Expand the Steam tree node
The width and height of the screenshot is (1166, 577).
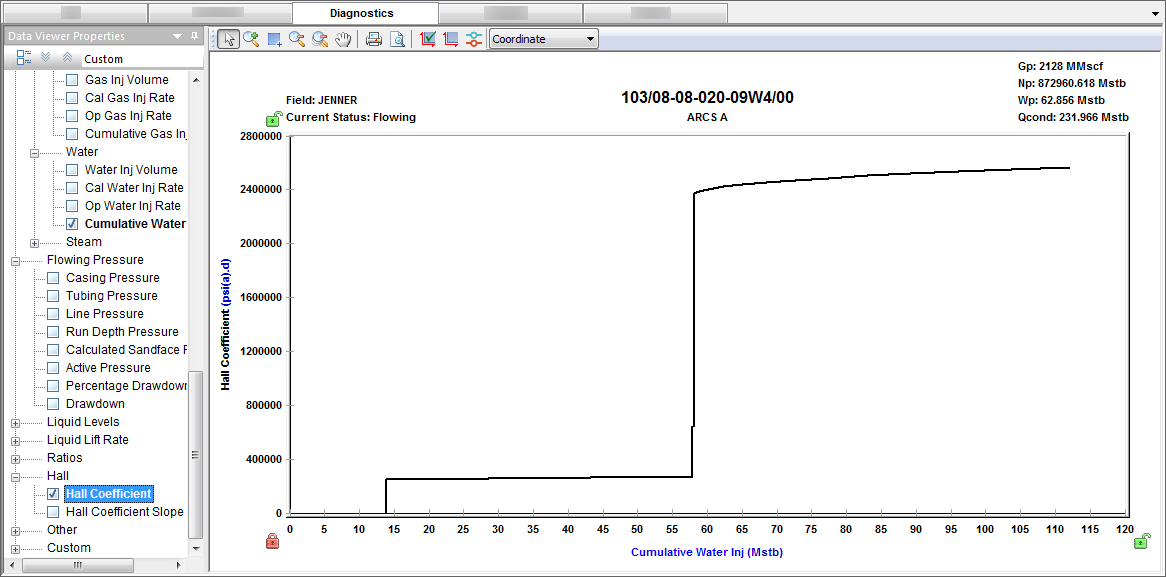pyautogui.click(x=34, y=242)
